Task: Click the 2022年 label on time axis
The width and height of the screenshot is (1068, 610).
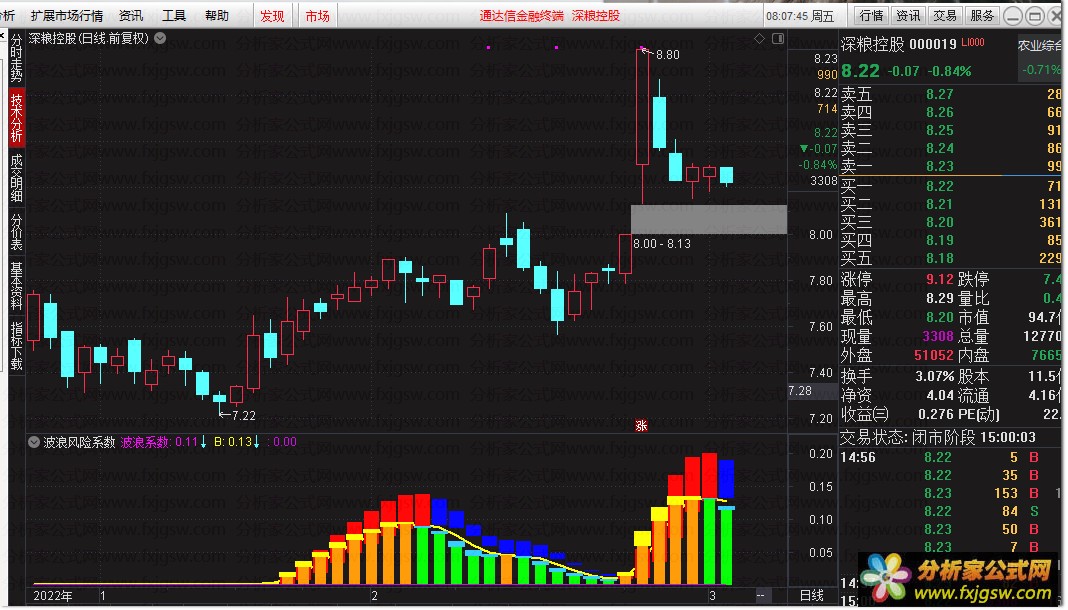Action: 52,596
